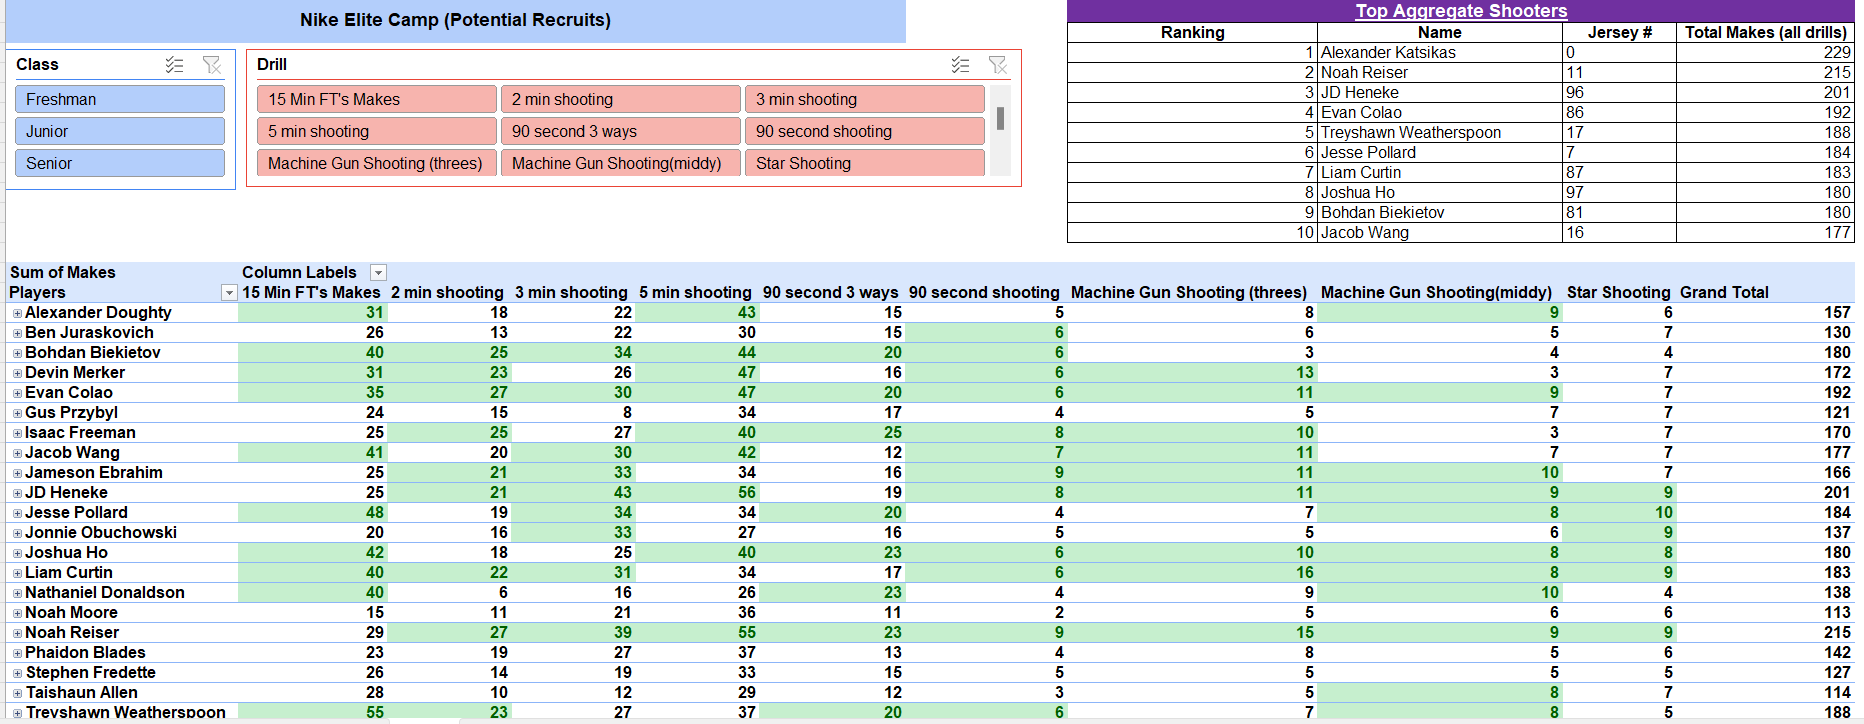Screen dimensions: 1864x724
Task: Expand Phaidon Blades row
Action: [17, 653]
